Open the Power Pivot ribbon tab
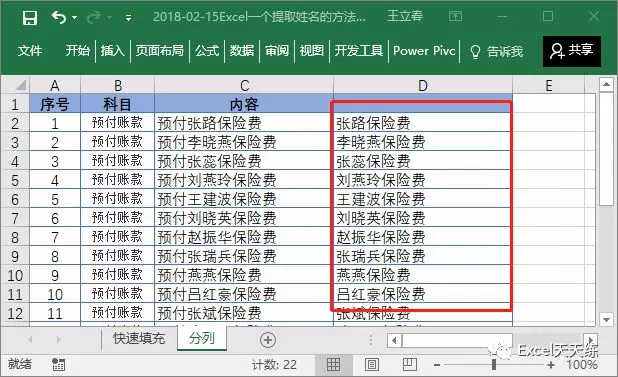The width and height of the screenshot is (618, 377). (424, 50)
